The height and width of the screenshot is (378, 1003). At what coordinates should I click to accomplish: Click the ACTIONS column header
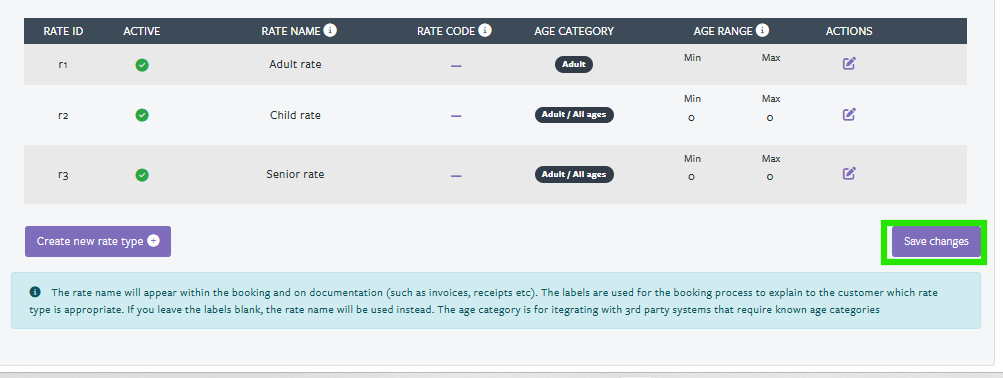point(849,31)
